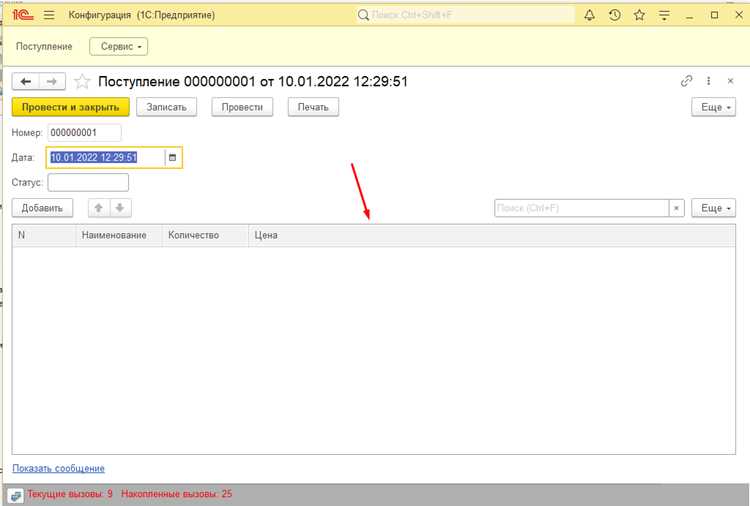Click the Записать button
The image size is (750, 506).
point(166,107)
